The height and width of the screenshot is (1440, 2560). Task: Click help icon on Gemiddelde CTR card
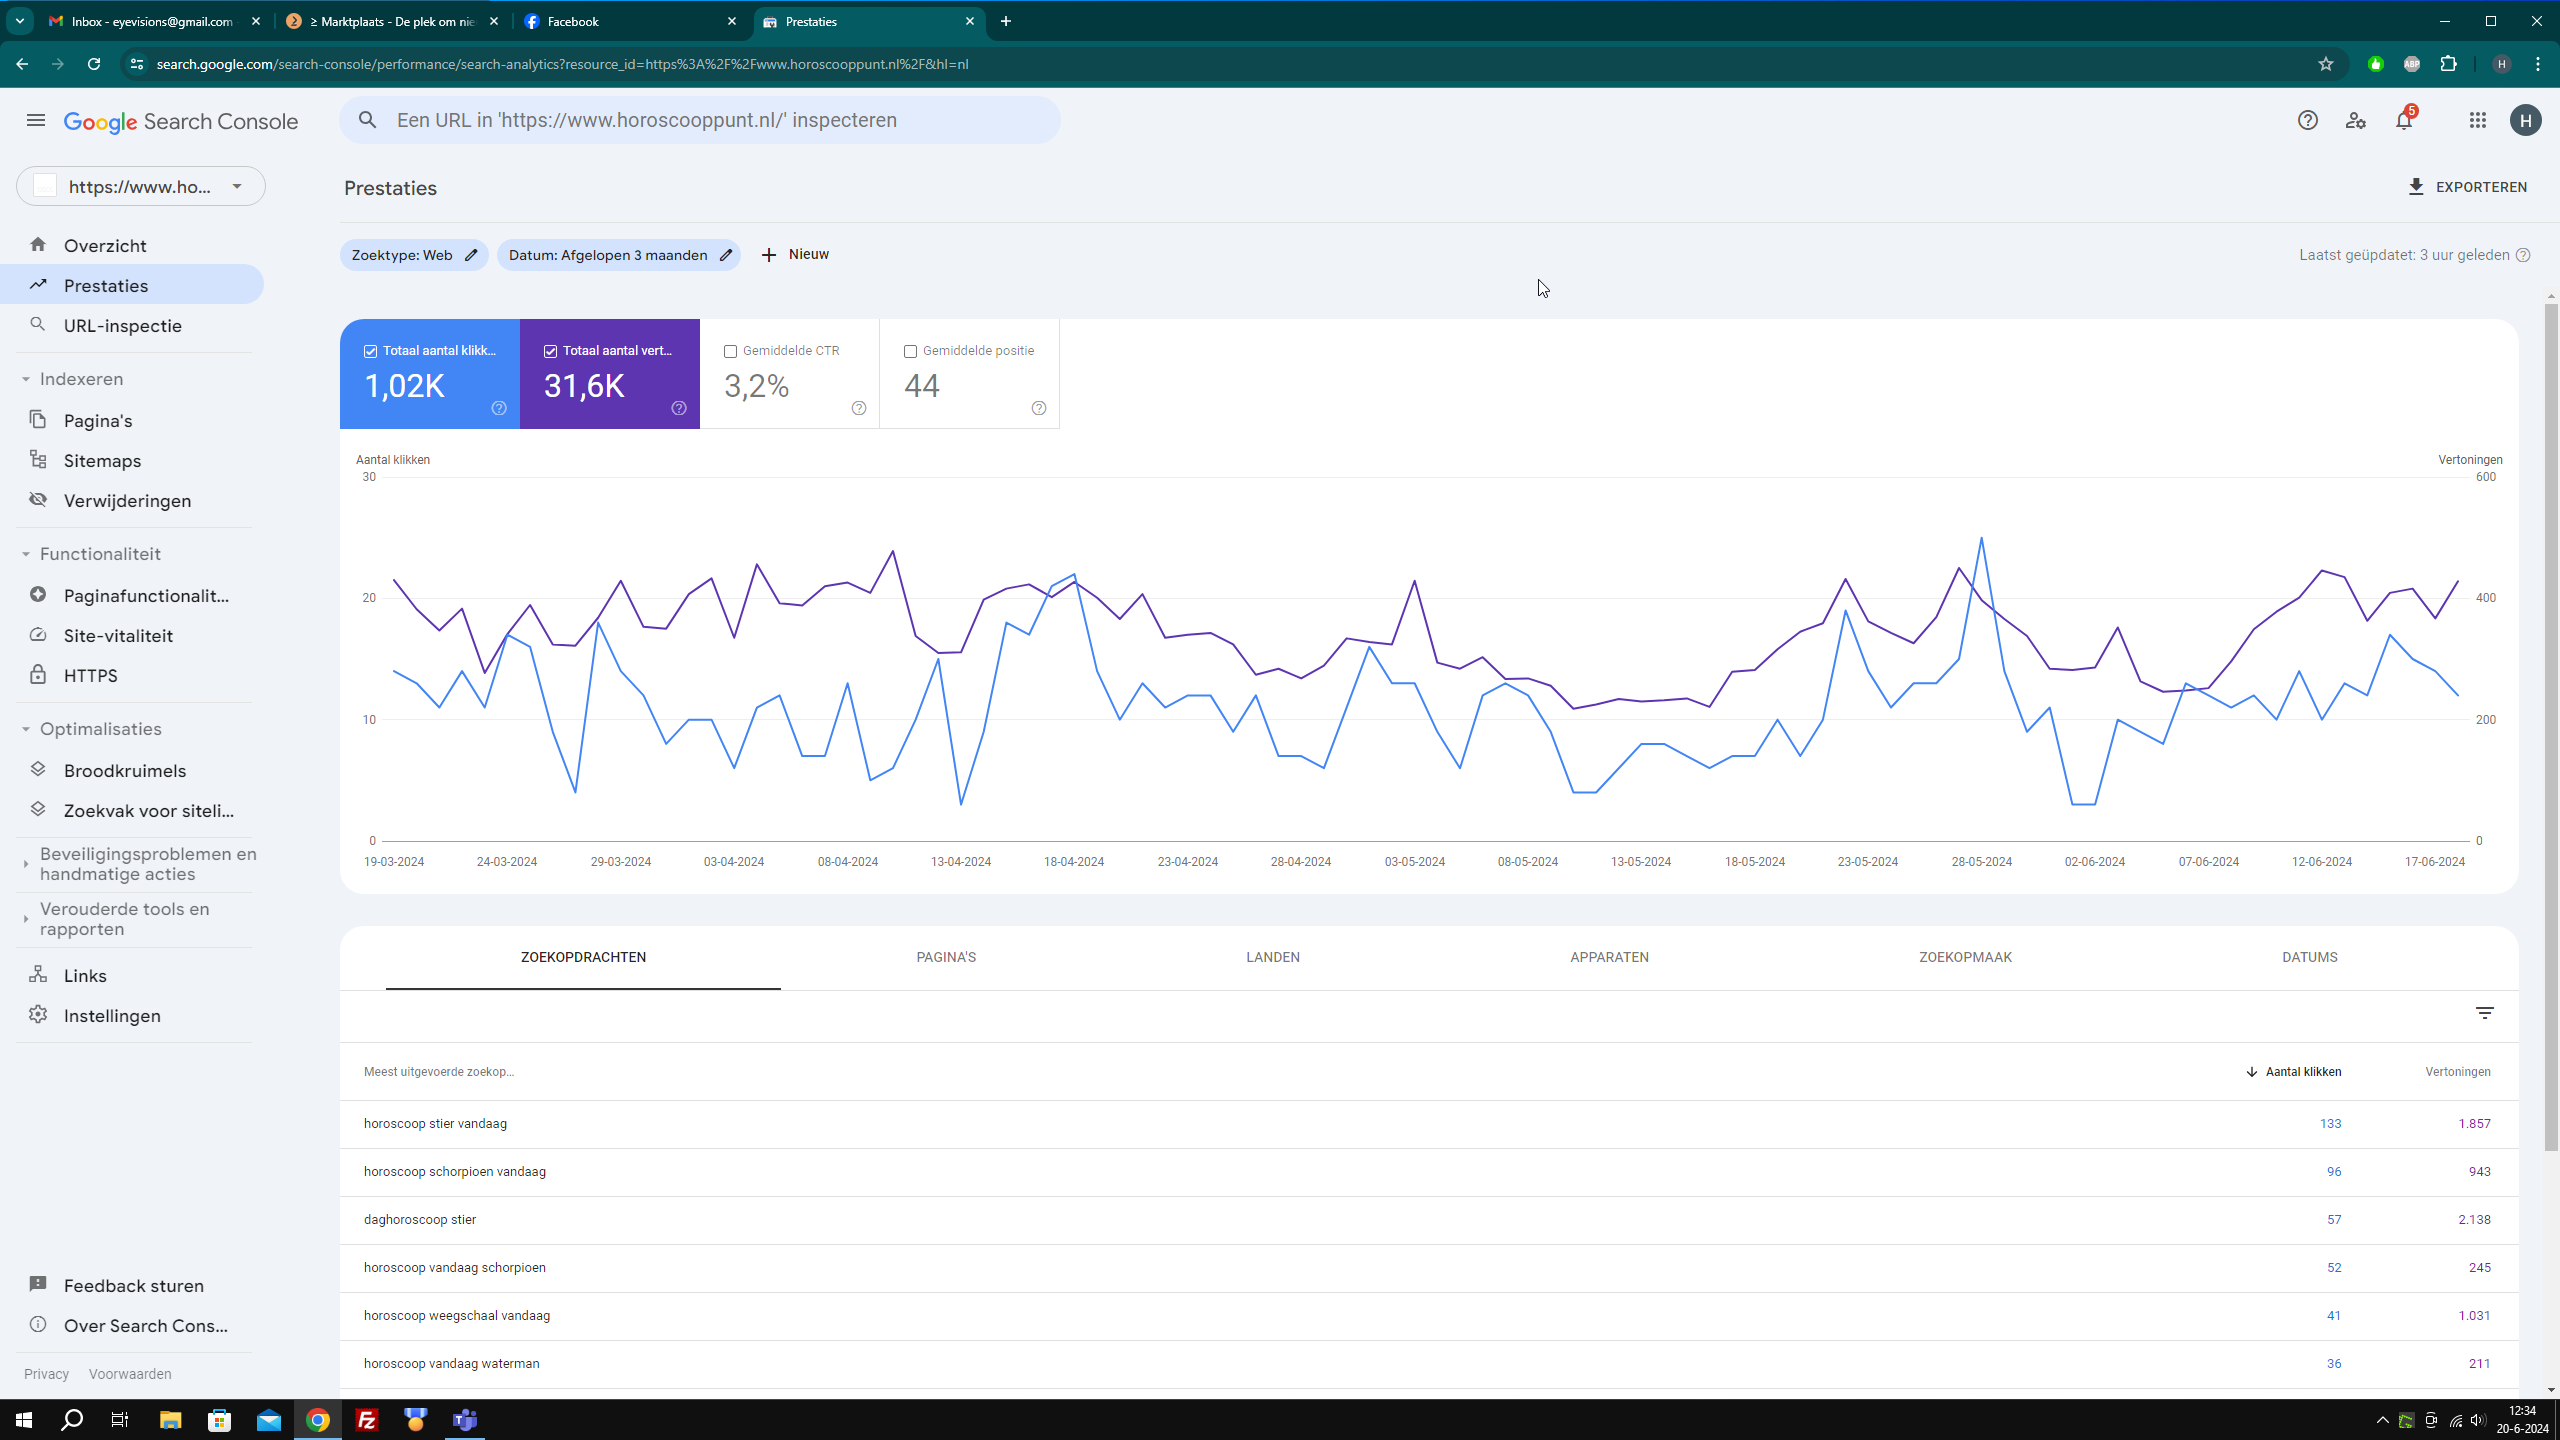(859, 408)
